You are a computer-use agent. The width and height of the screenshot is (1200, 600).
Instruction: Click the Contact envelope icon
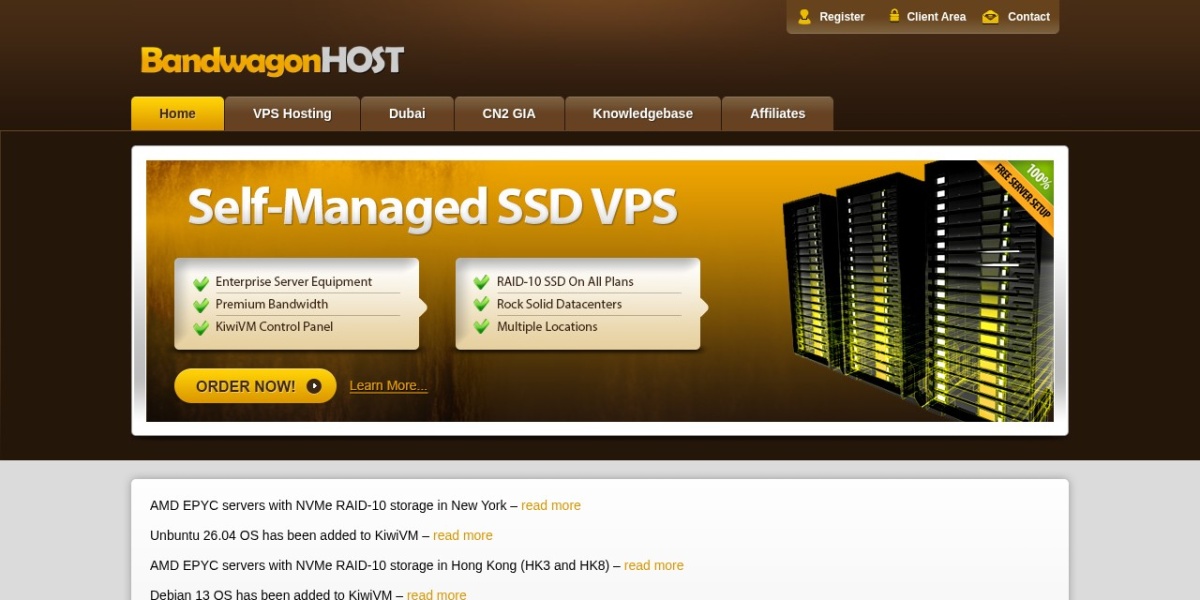tap(990, 16)
